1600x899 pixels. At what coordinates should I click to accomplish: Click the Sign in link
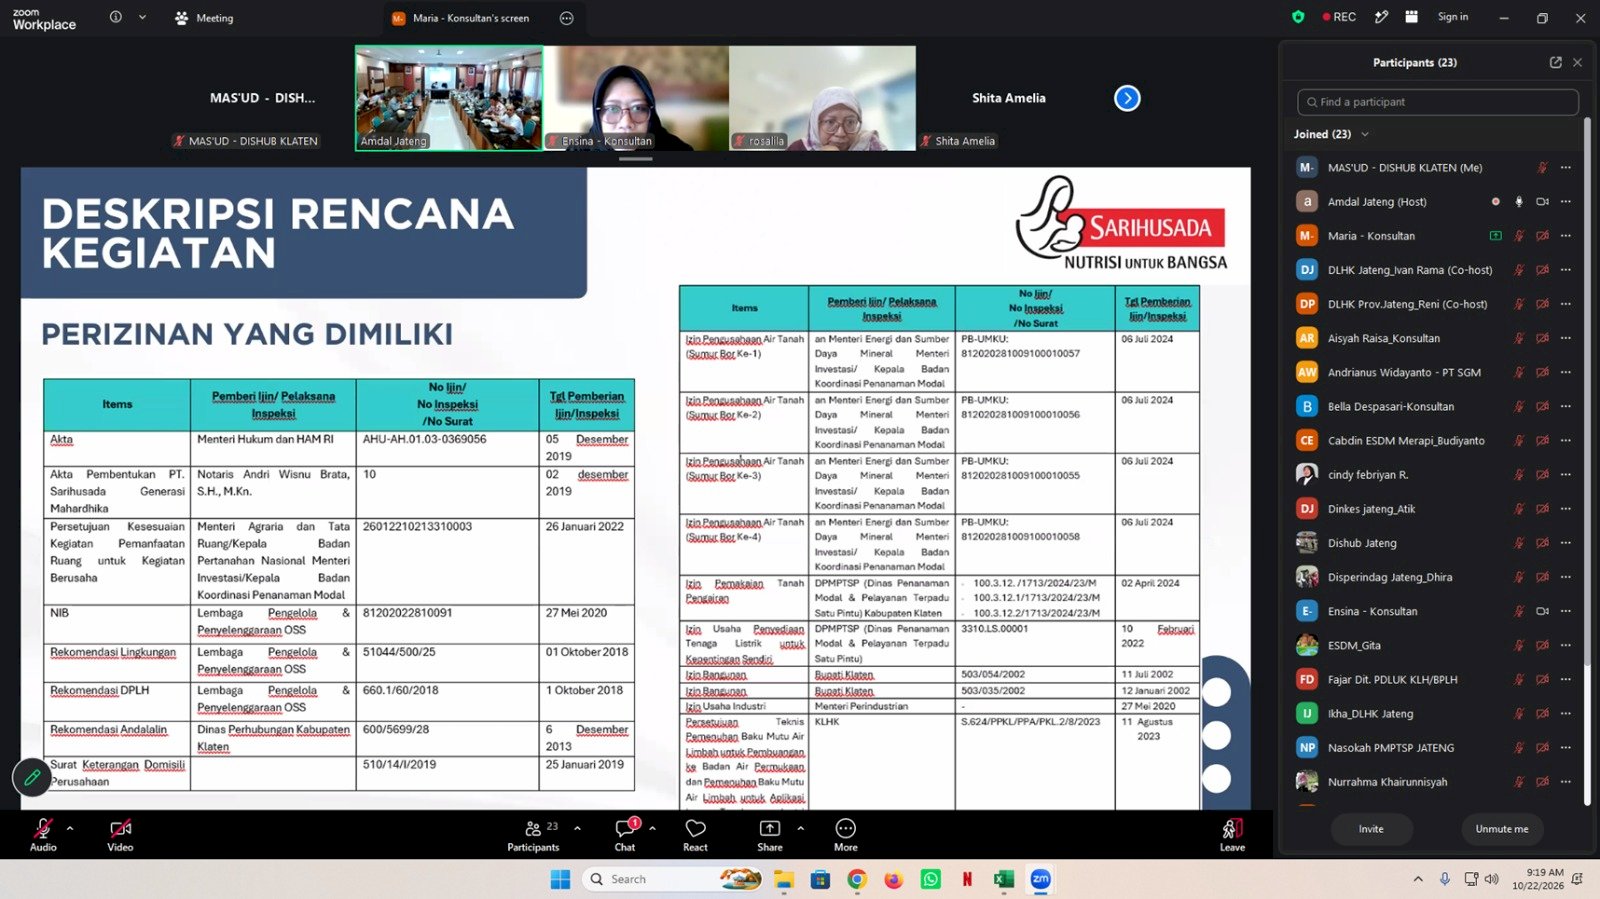pyautogui.click(x=1453, y=17)
